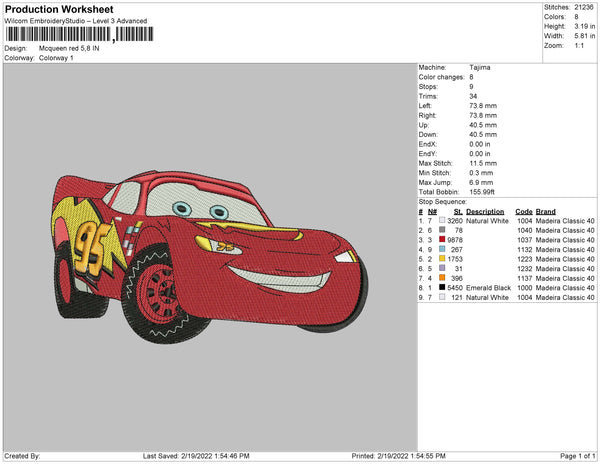Screen dimensions: 600x464
Task: Click the 'Brand' column header
Action: (546, 212)
